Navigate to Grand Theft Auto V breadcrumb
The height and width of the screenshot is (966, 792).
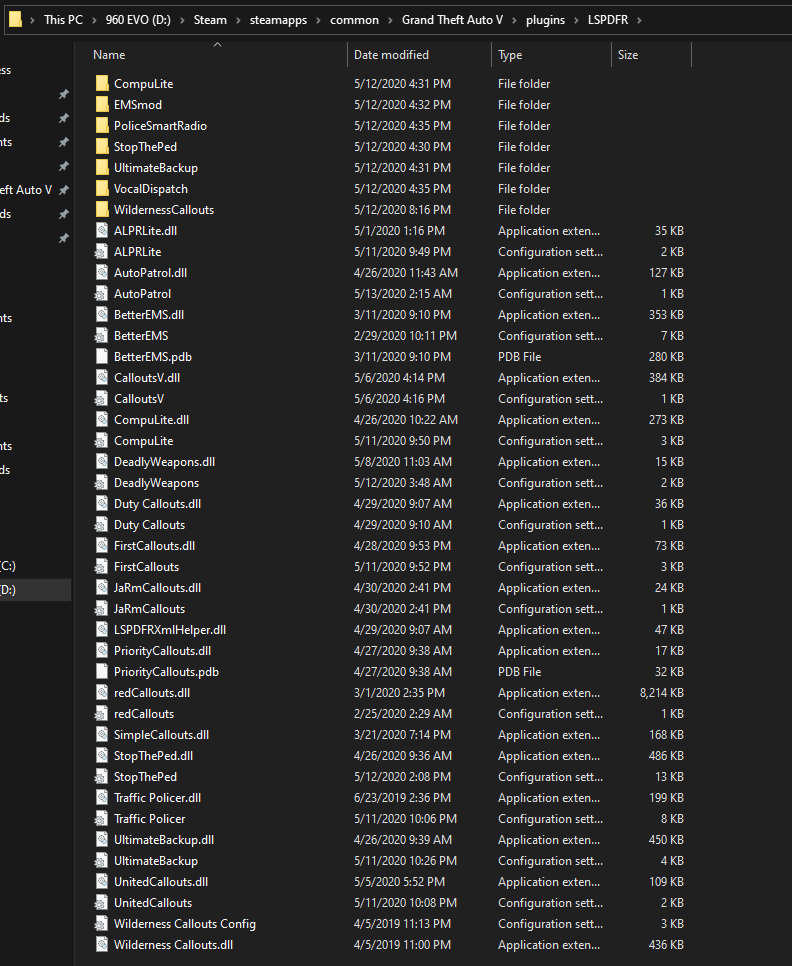[x=453, y=20]
